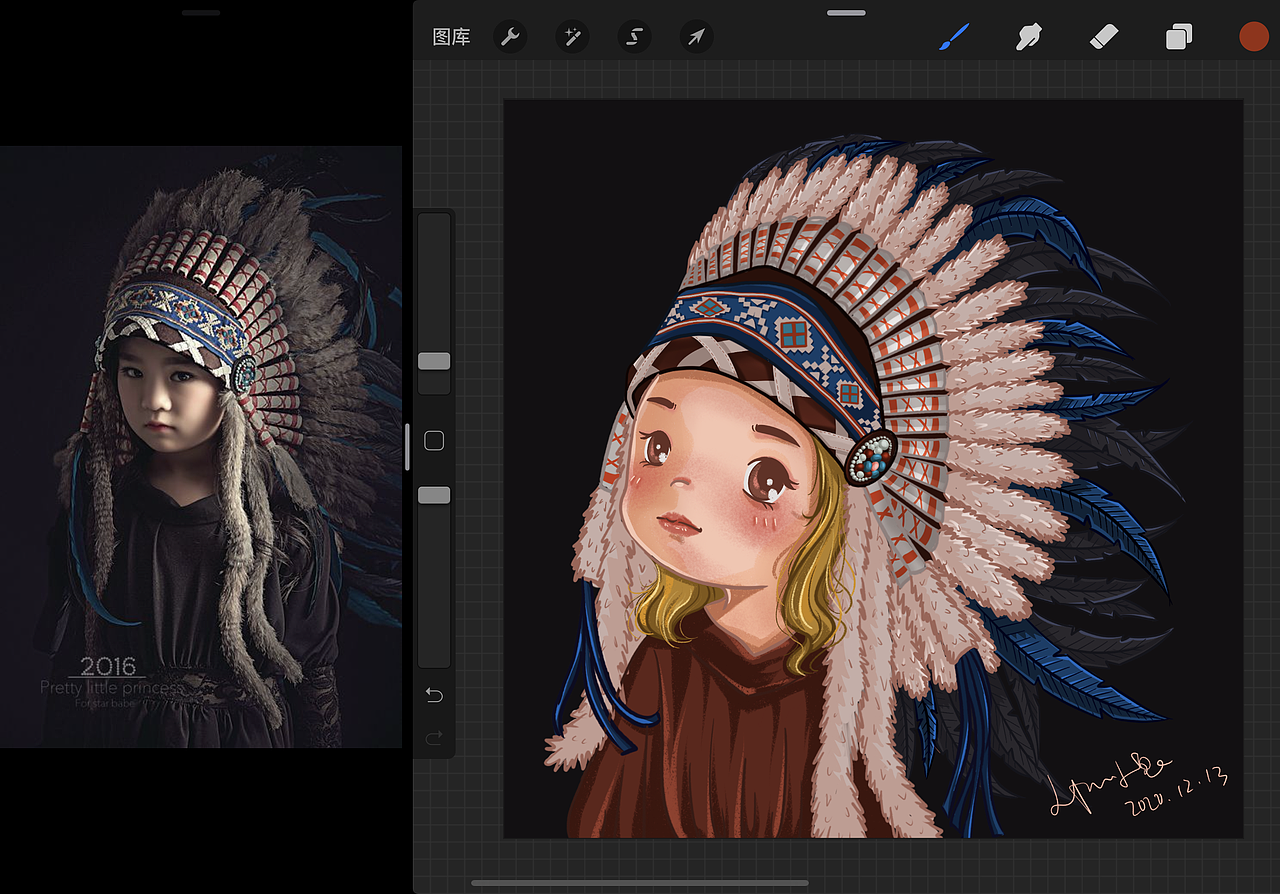Open the Selections tool
This screenshot has width=1280, height=894.
pos(634,37)
